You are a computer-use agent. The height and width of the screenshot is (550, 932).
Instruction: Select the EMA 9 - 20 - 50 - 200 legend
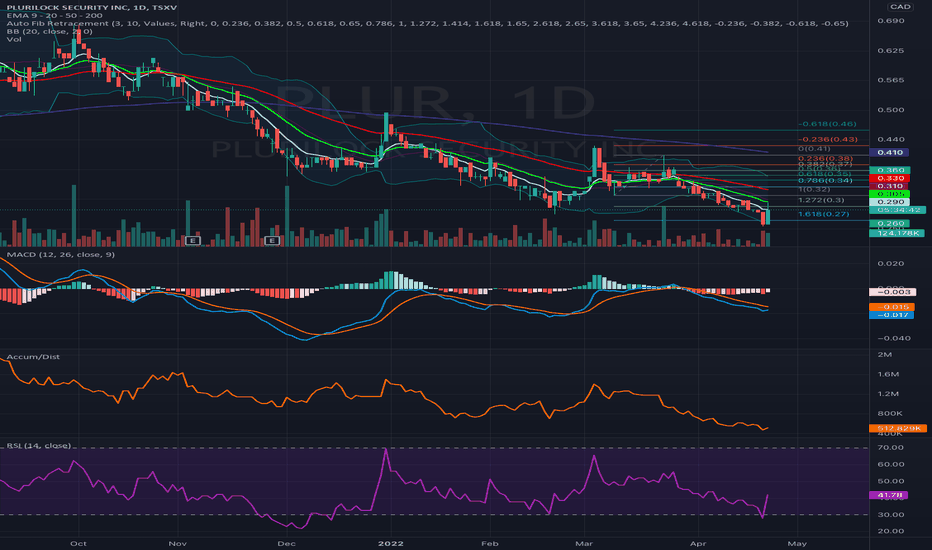click(x=54, y=15)
